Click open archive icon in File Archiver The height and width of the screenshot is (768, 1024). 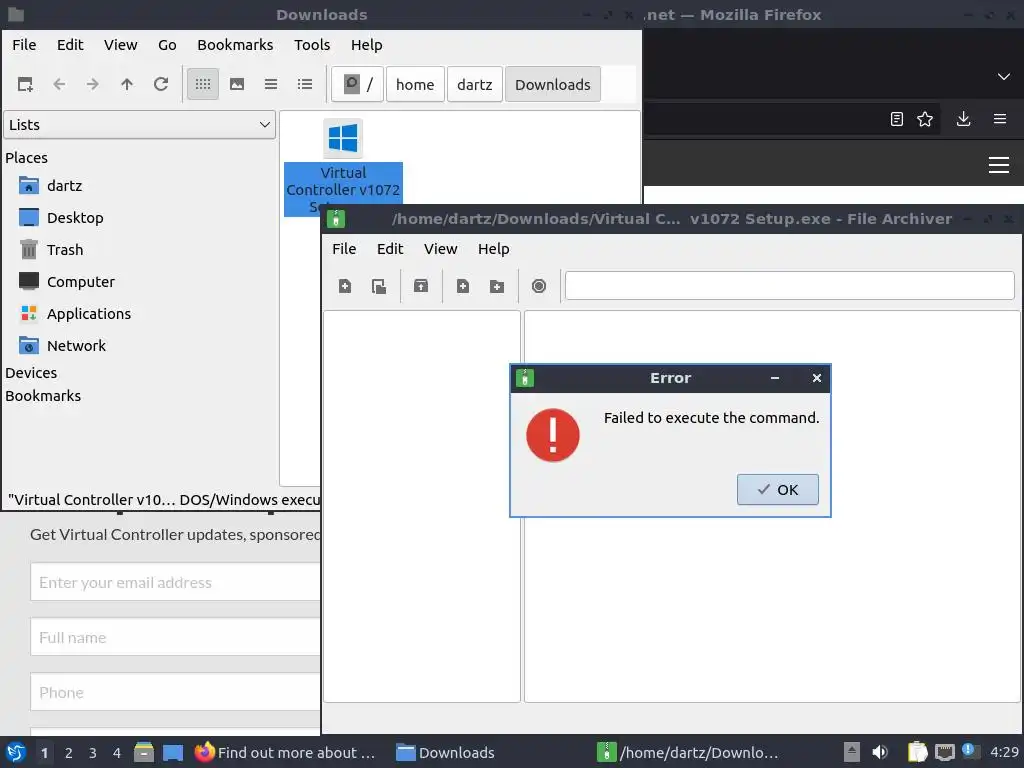(x=379, y=286)
